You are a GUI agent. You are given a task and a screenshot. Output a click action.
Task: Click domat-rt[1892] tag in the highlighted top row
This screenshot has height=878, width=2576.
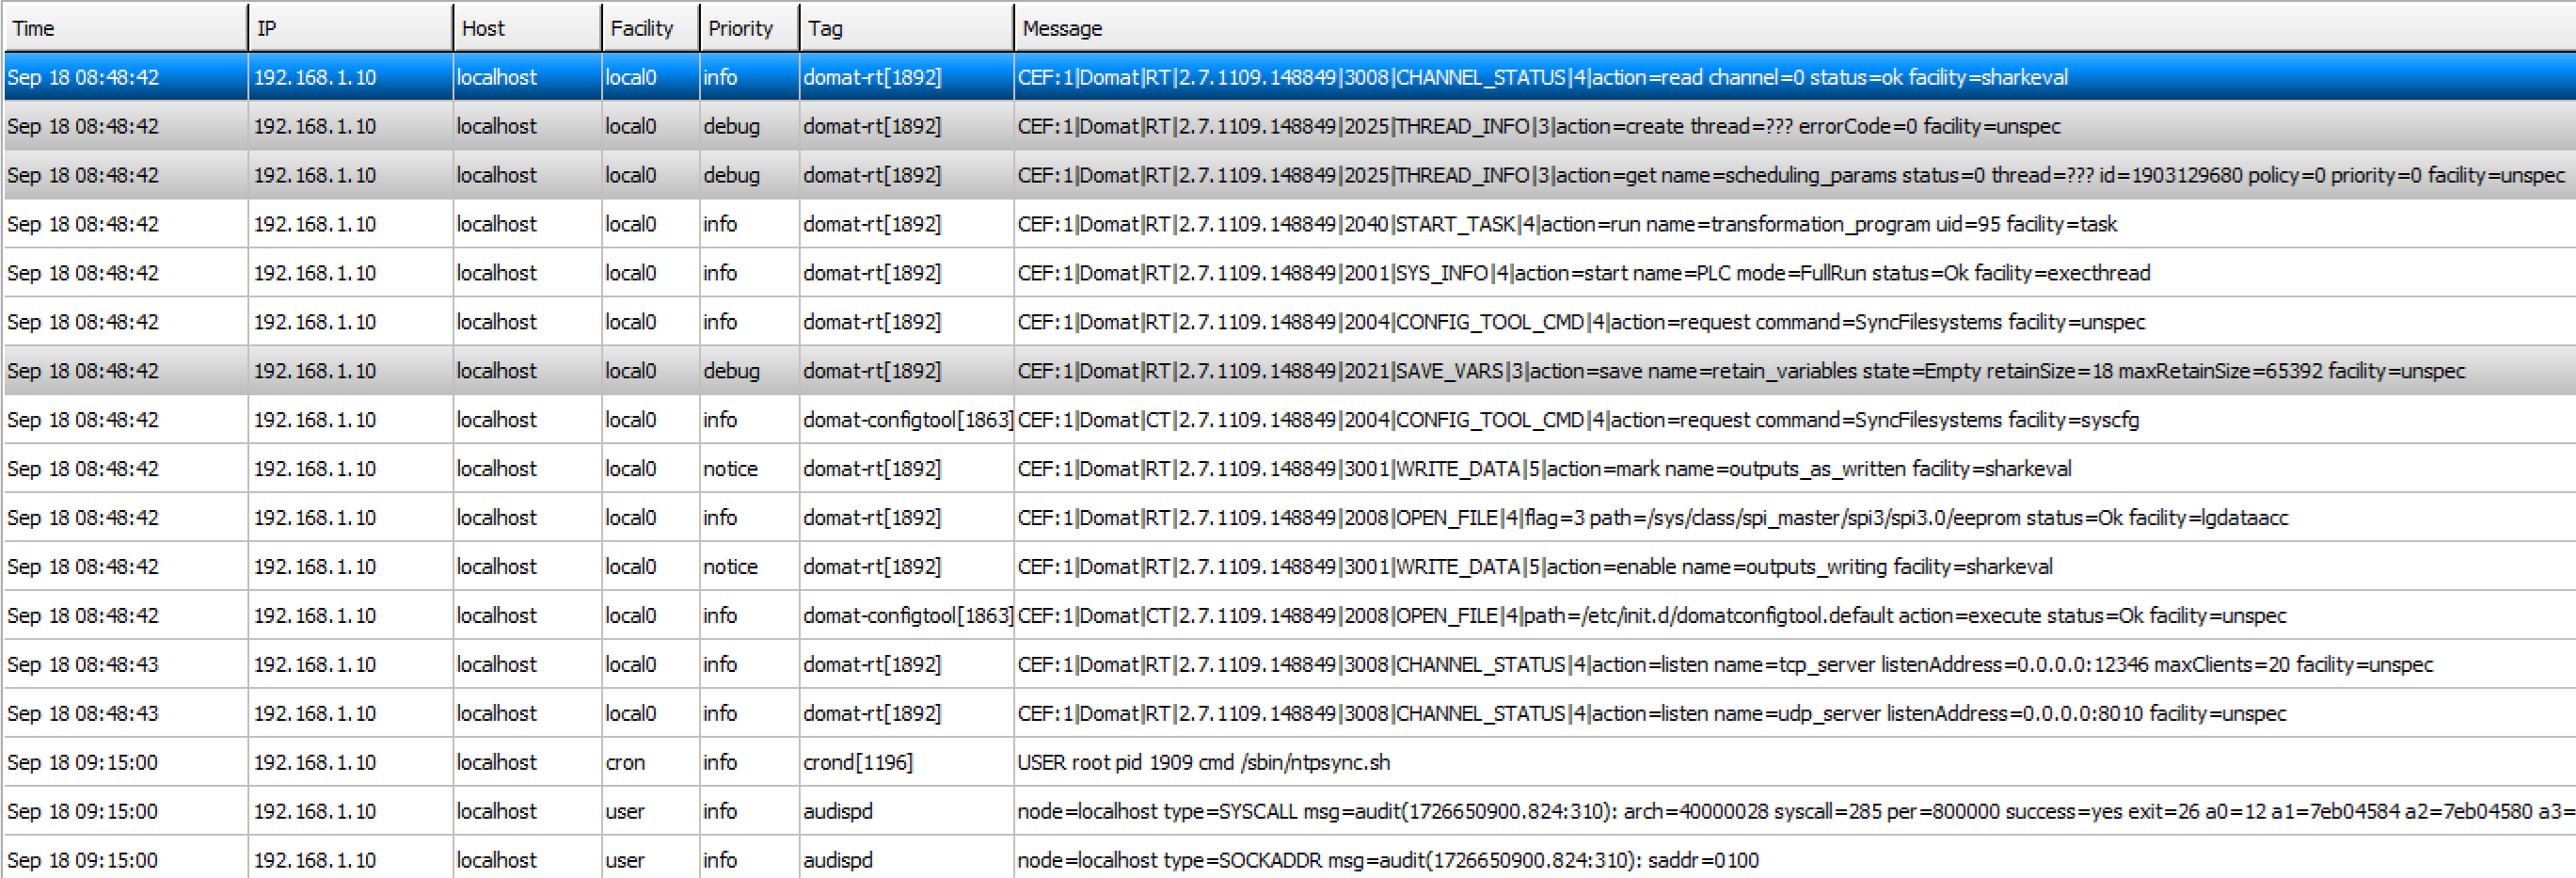click(872, 77)
